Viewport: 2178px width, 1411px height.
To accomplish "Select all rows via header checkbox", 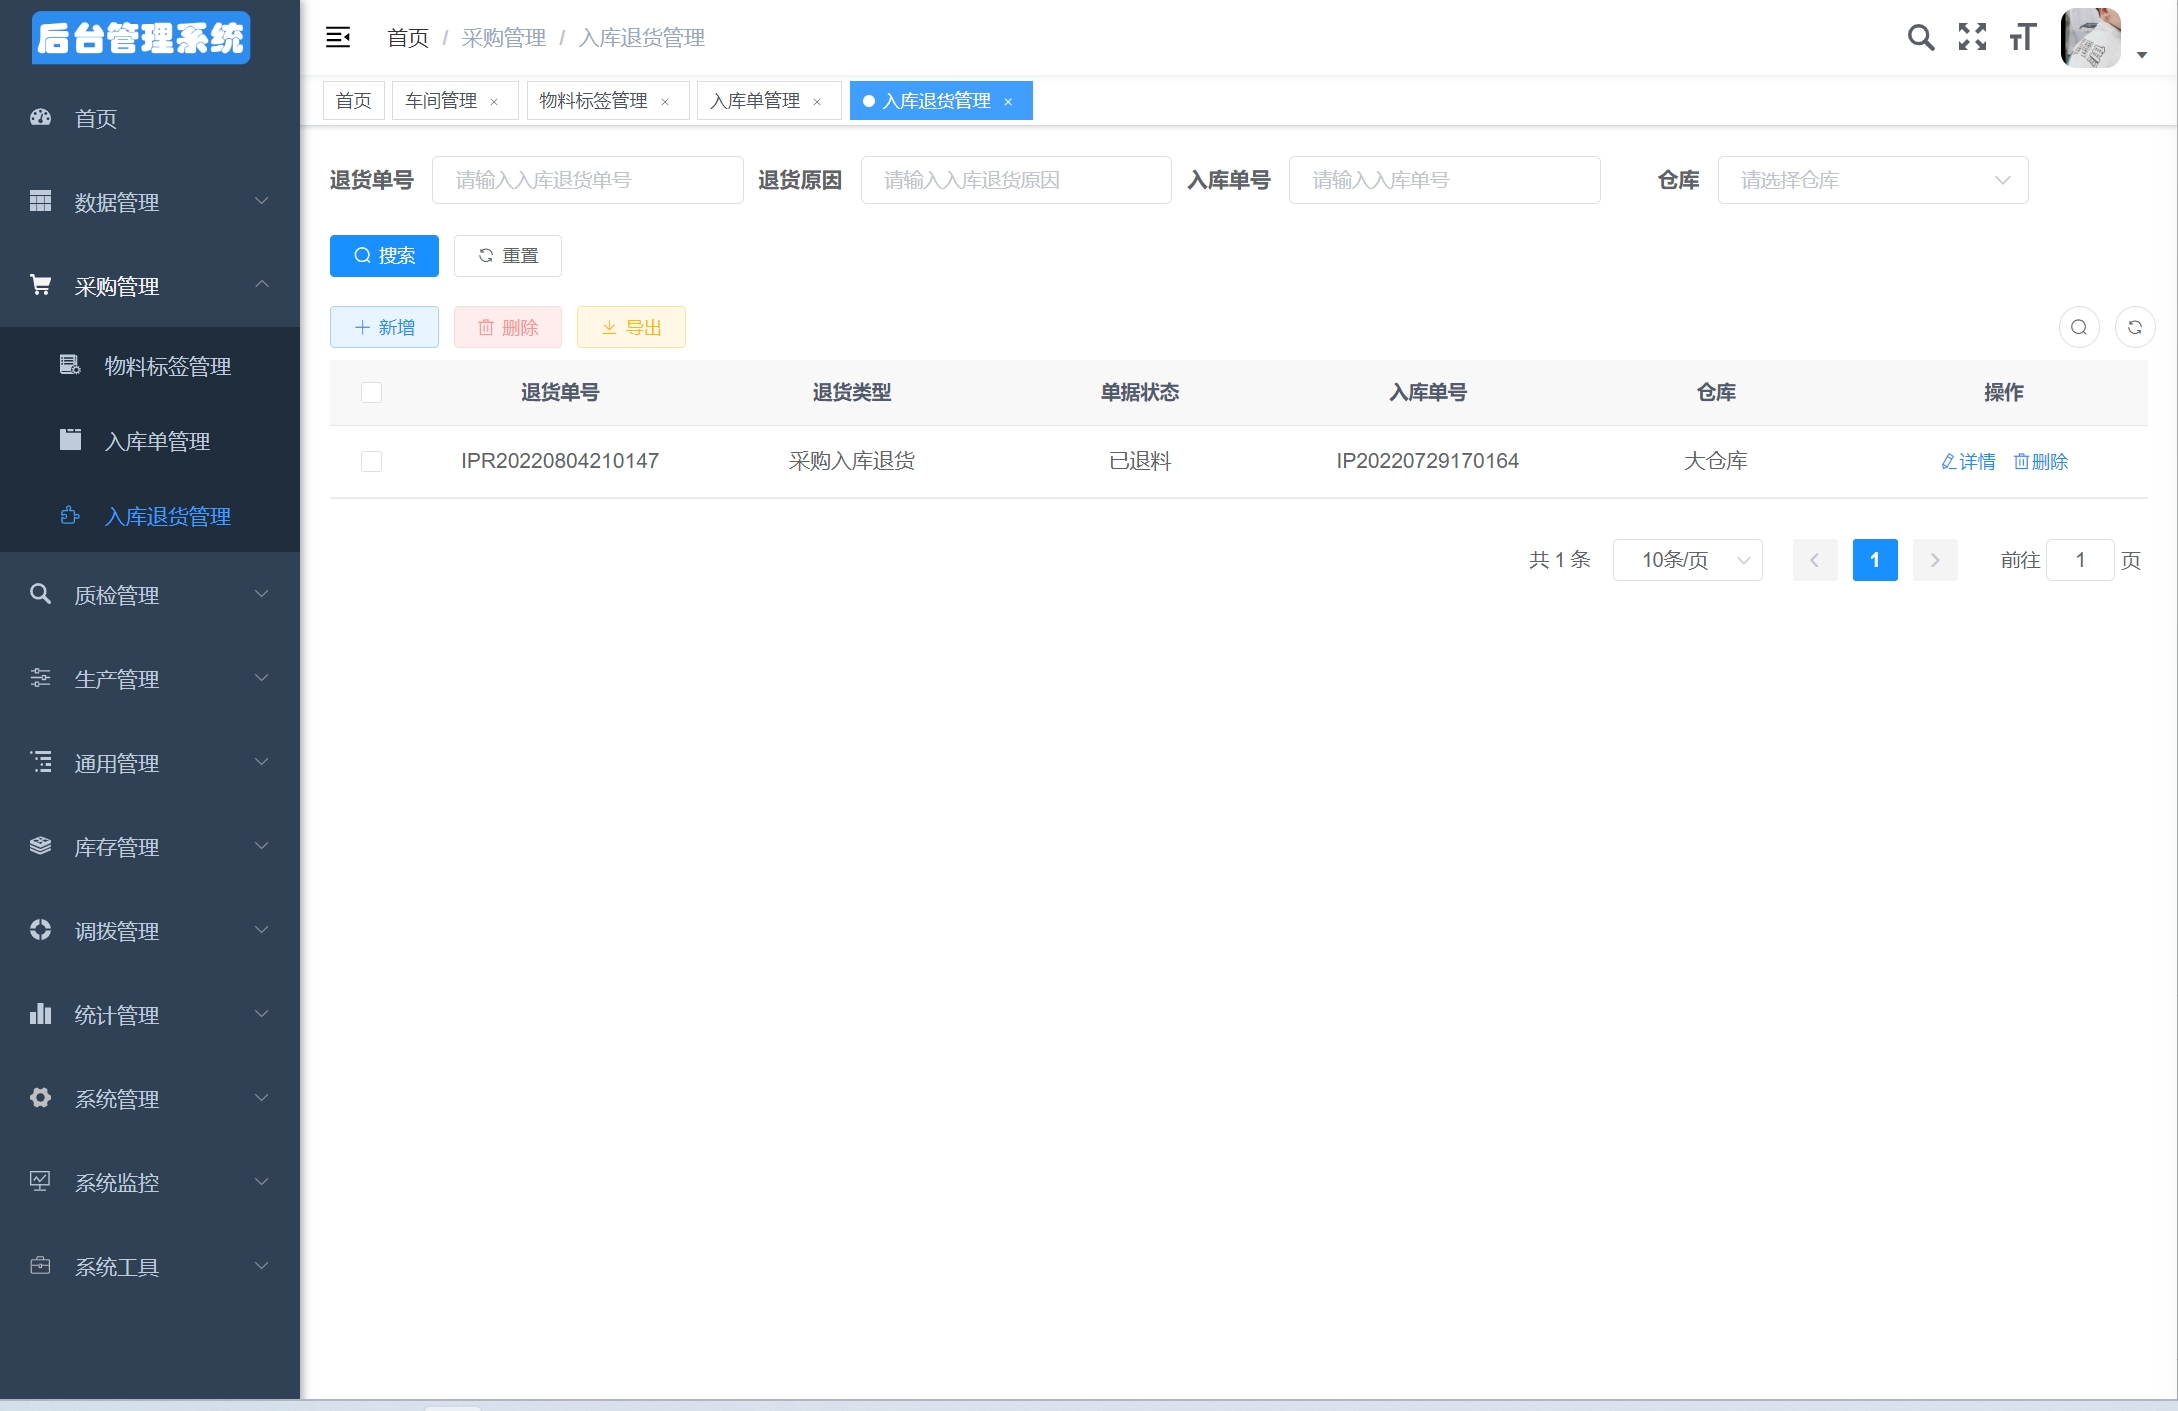I will [x=371, y=392].
